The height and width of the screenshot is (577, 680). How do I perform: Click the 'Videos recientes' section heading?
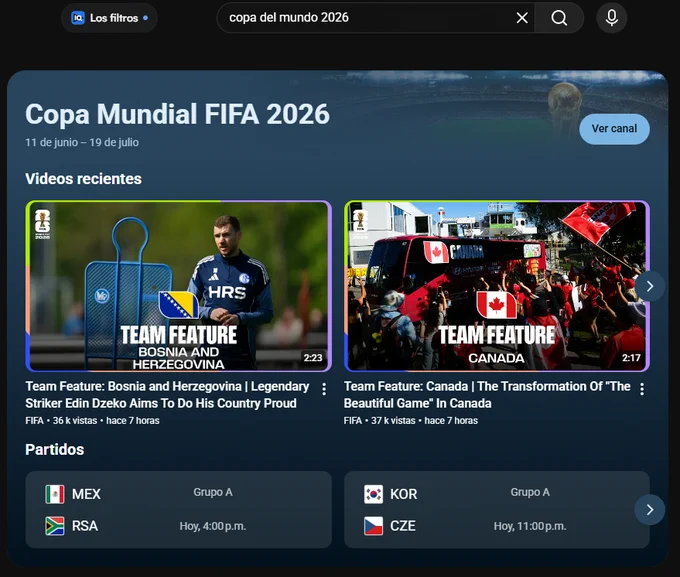pos(83,179)
